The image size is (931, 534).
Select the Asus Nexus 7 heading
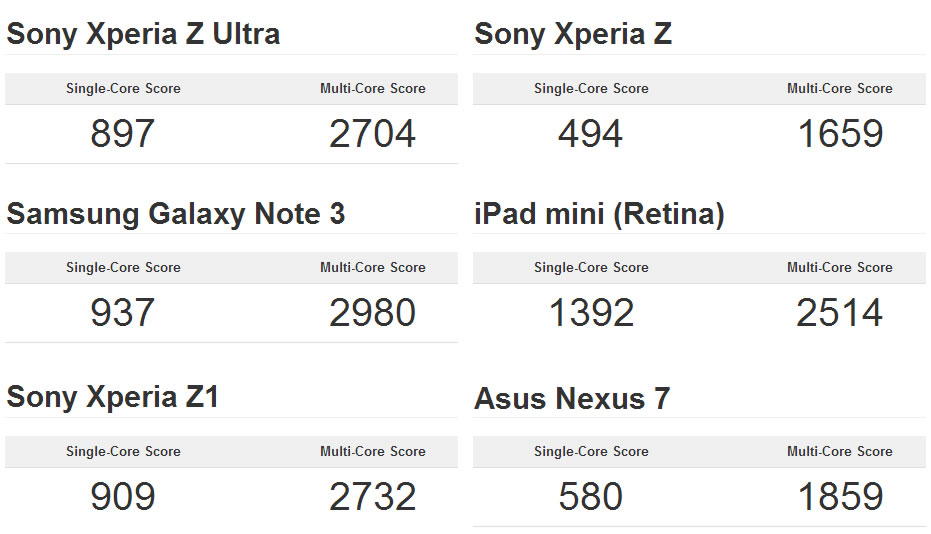pos(572,398)
